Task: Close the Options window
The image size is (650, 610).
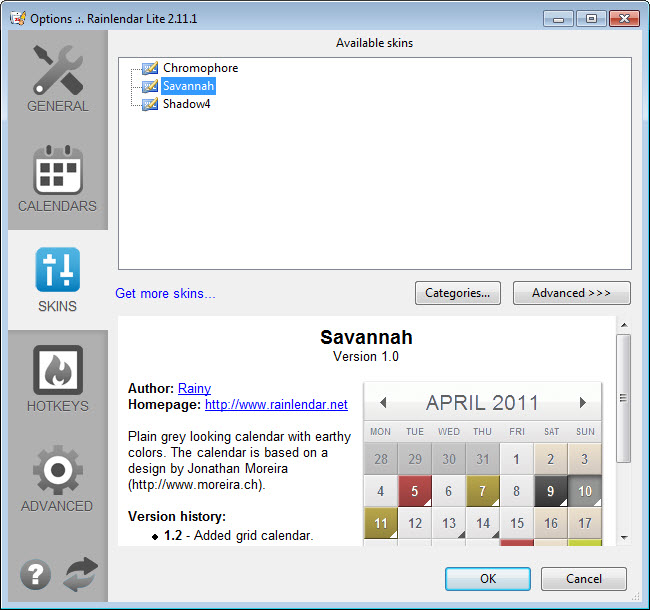Action: tap(624, 19)
